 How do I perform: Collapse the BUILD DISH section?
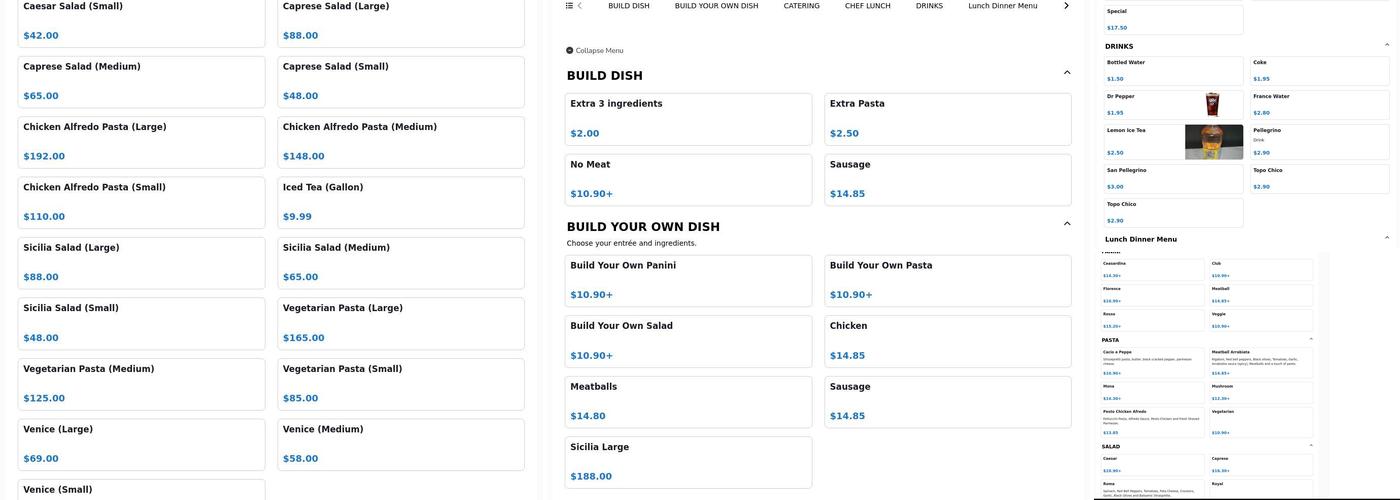pyautogui.click(x=1067, y=73)
